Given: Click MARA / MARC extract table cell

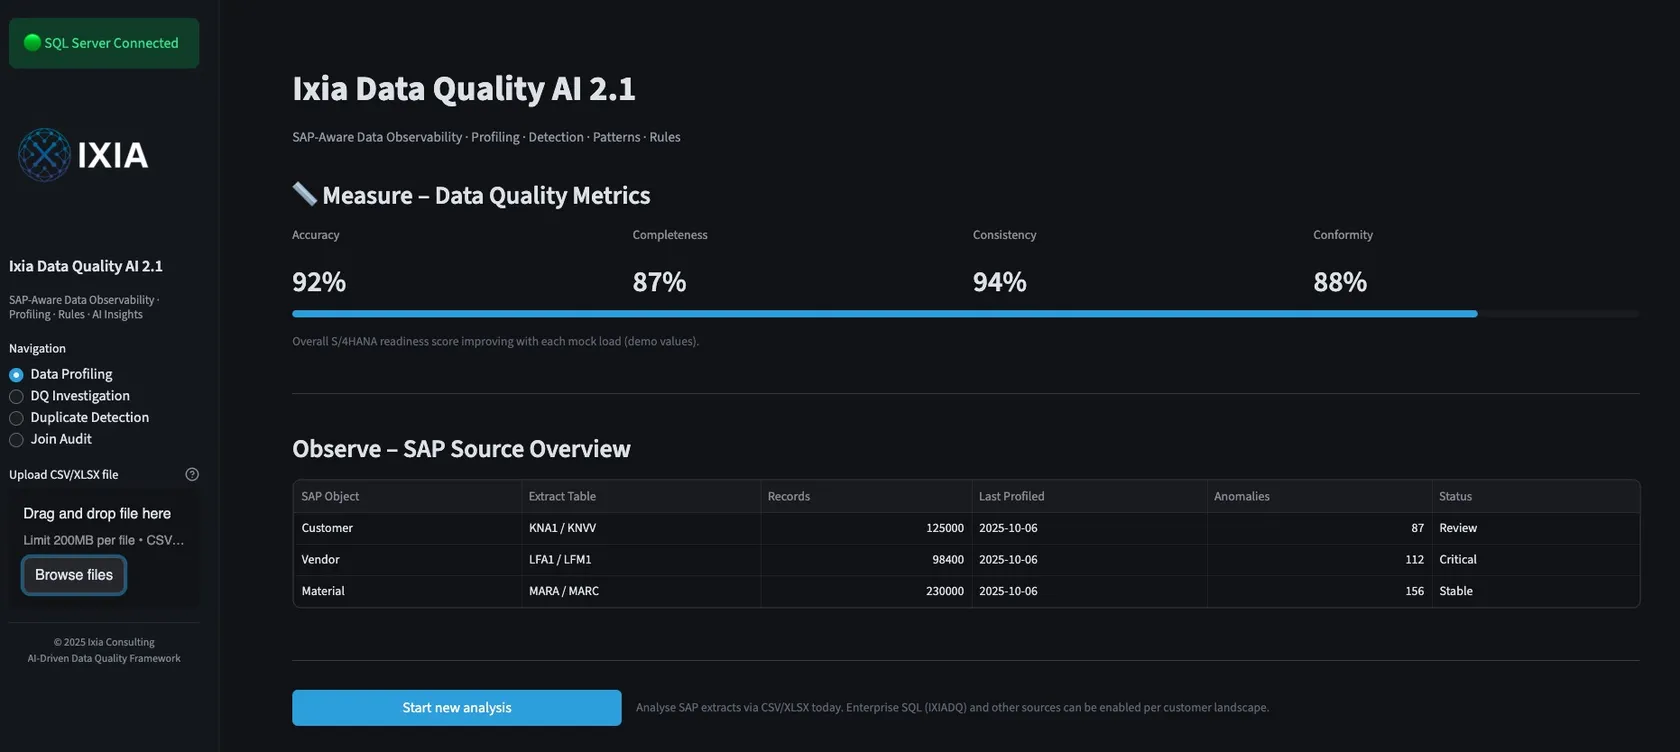Looking at the screenshot, I should [641, 591].
